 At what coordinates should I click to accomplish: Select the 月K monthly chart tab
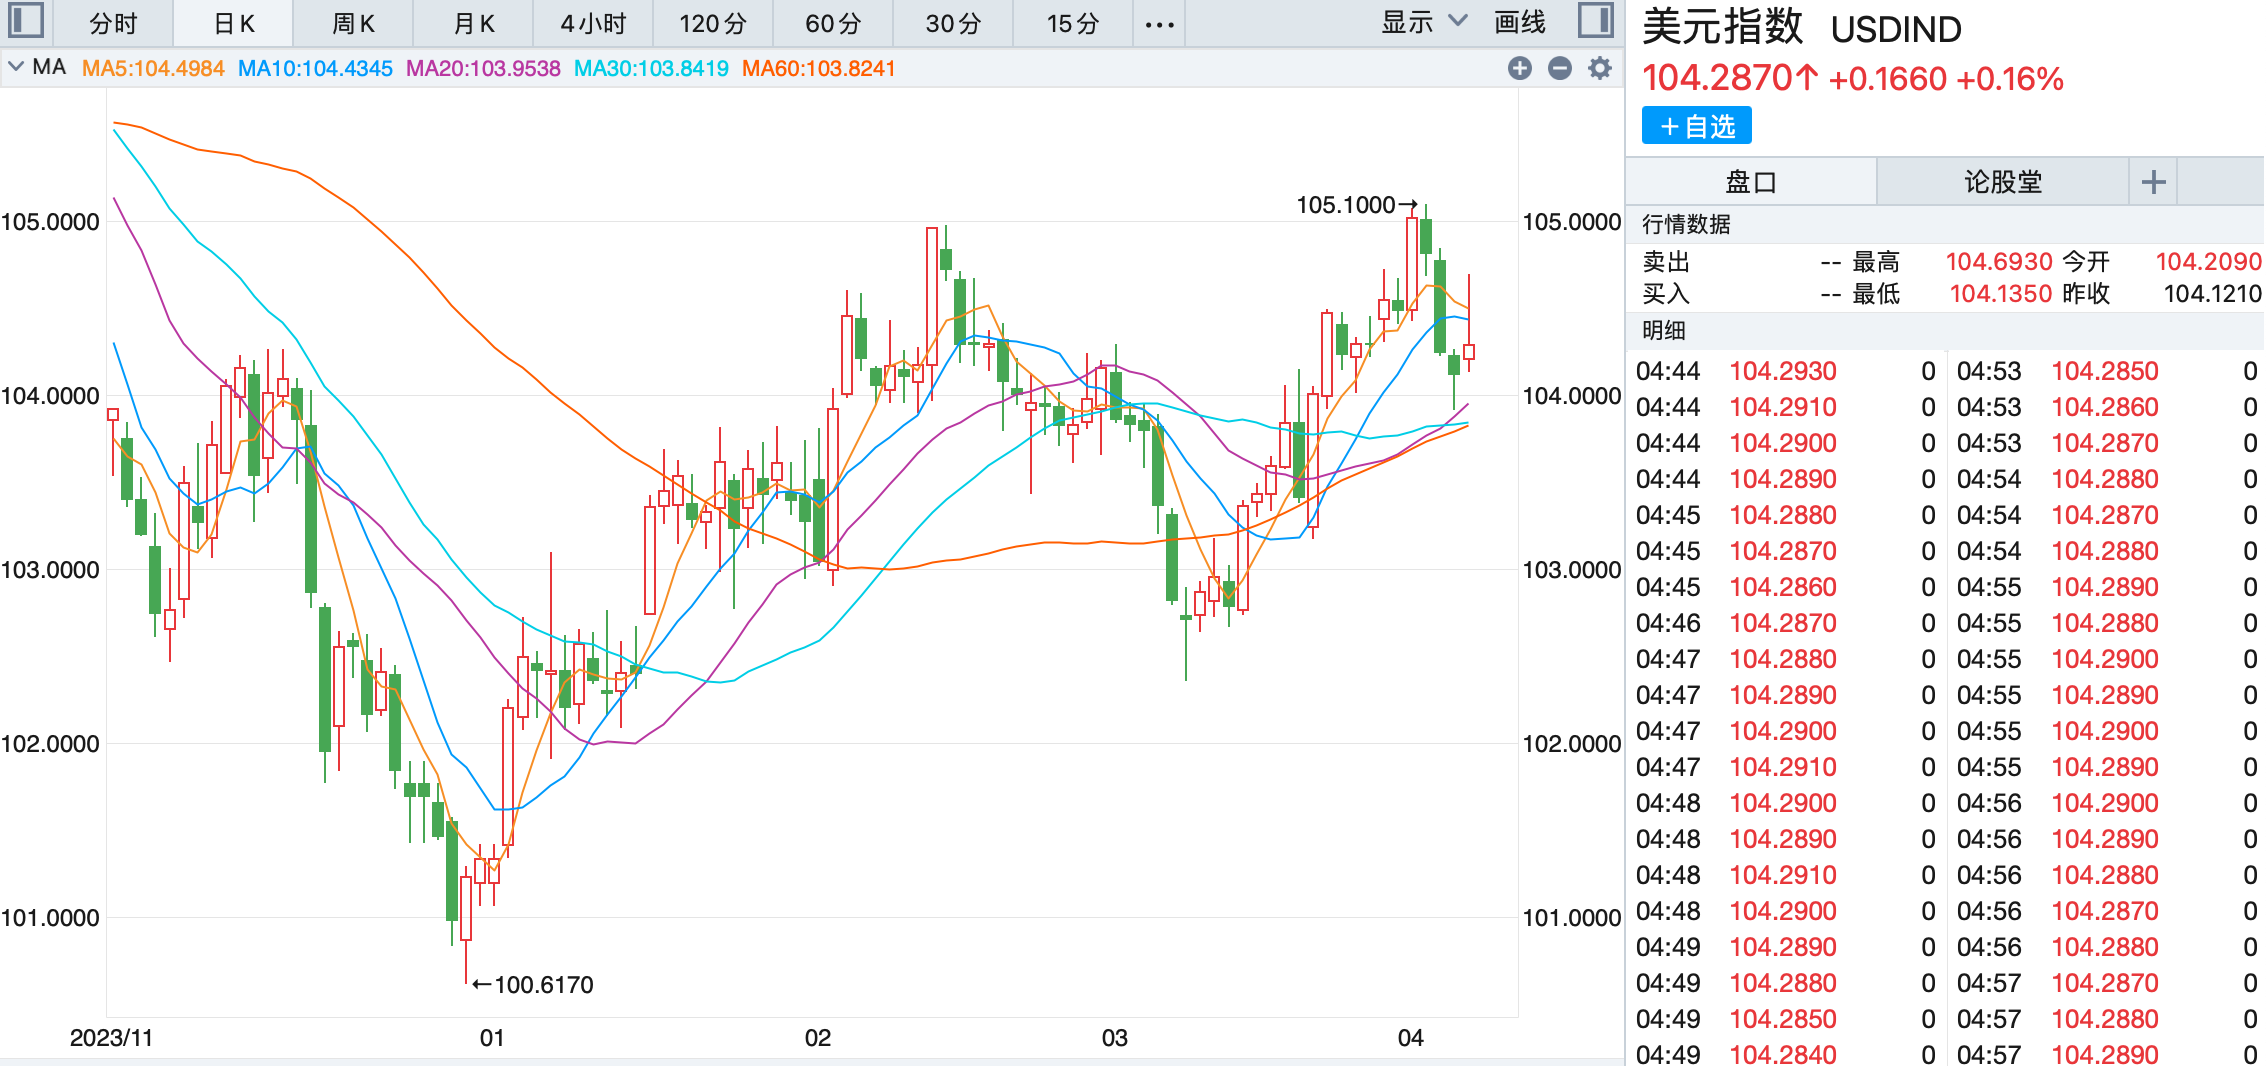[473, 24]
